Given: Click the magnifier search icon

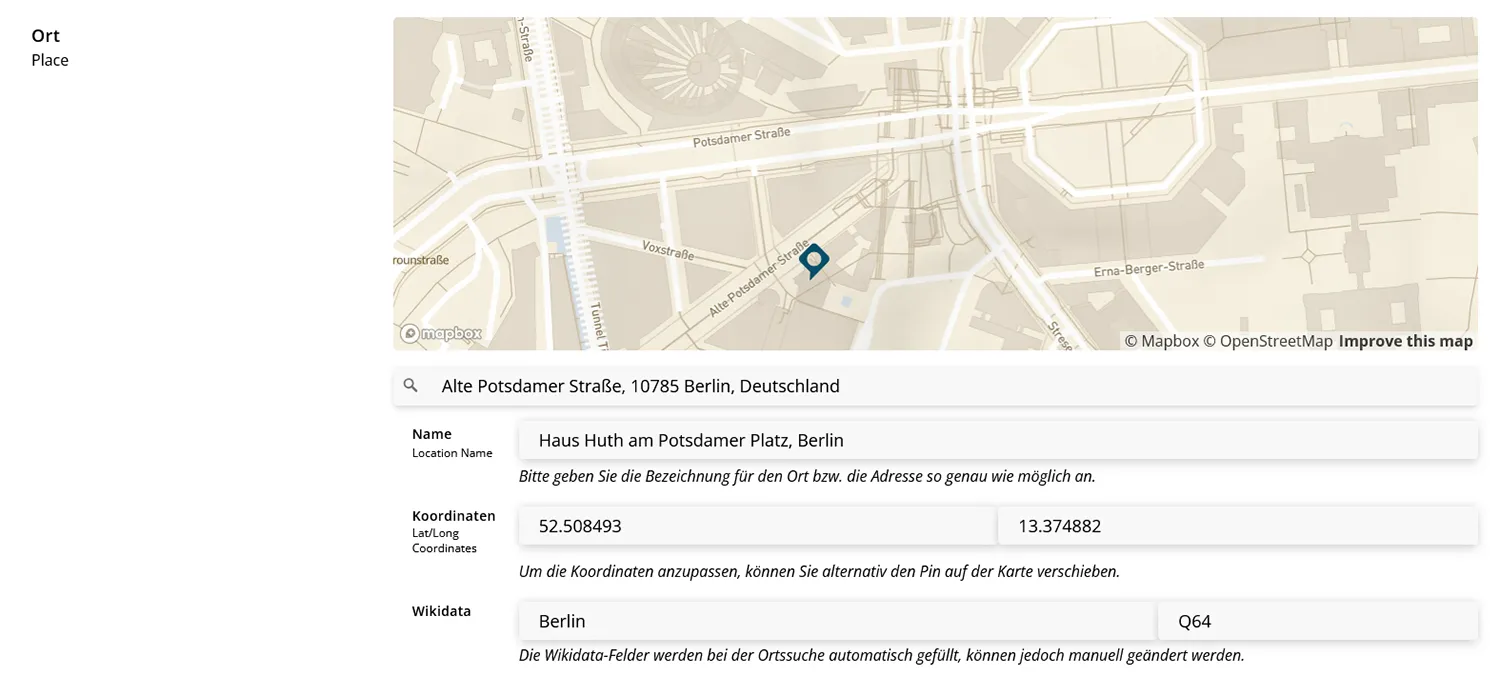Looking at the screenshot, I should (x=411, y=386).
